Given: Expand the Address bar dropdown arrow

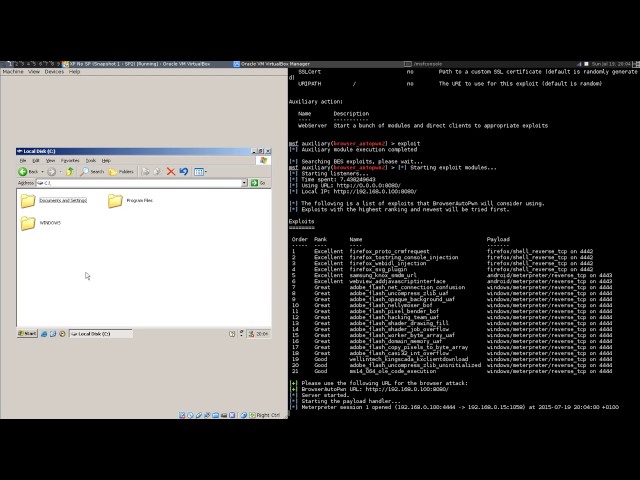Looking at the screenshot, I should coord(244,183).
